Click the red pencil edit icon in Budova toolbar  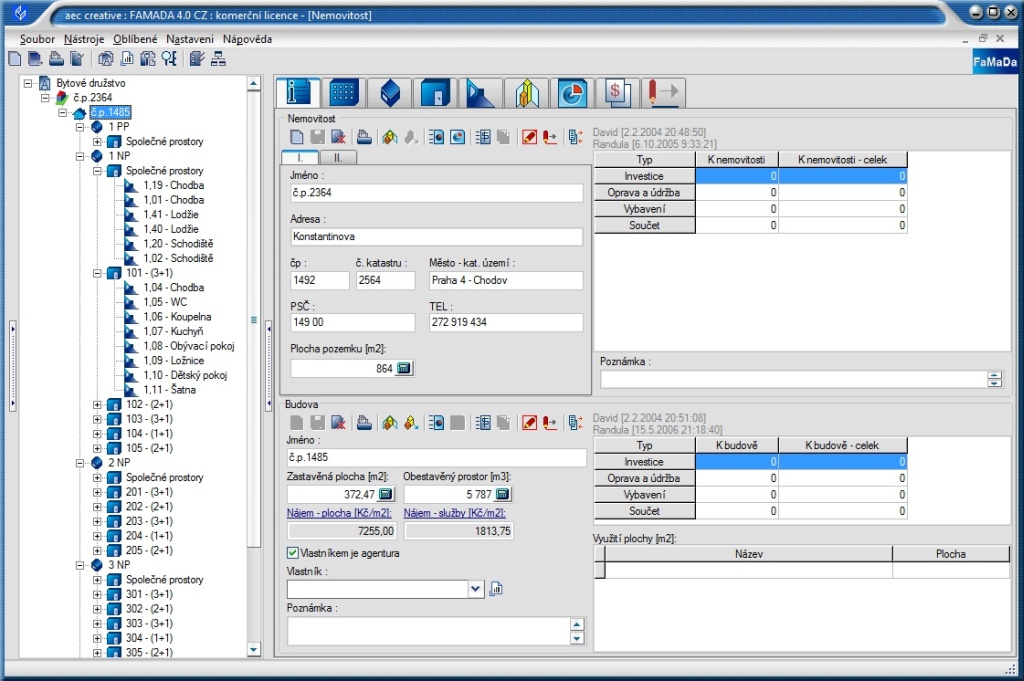coord(530,423)
